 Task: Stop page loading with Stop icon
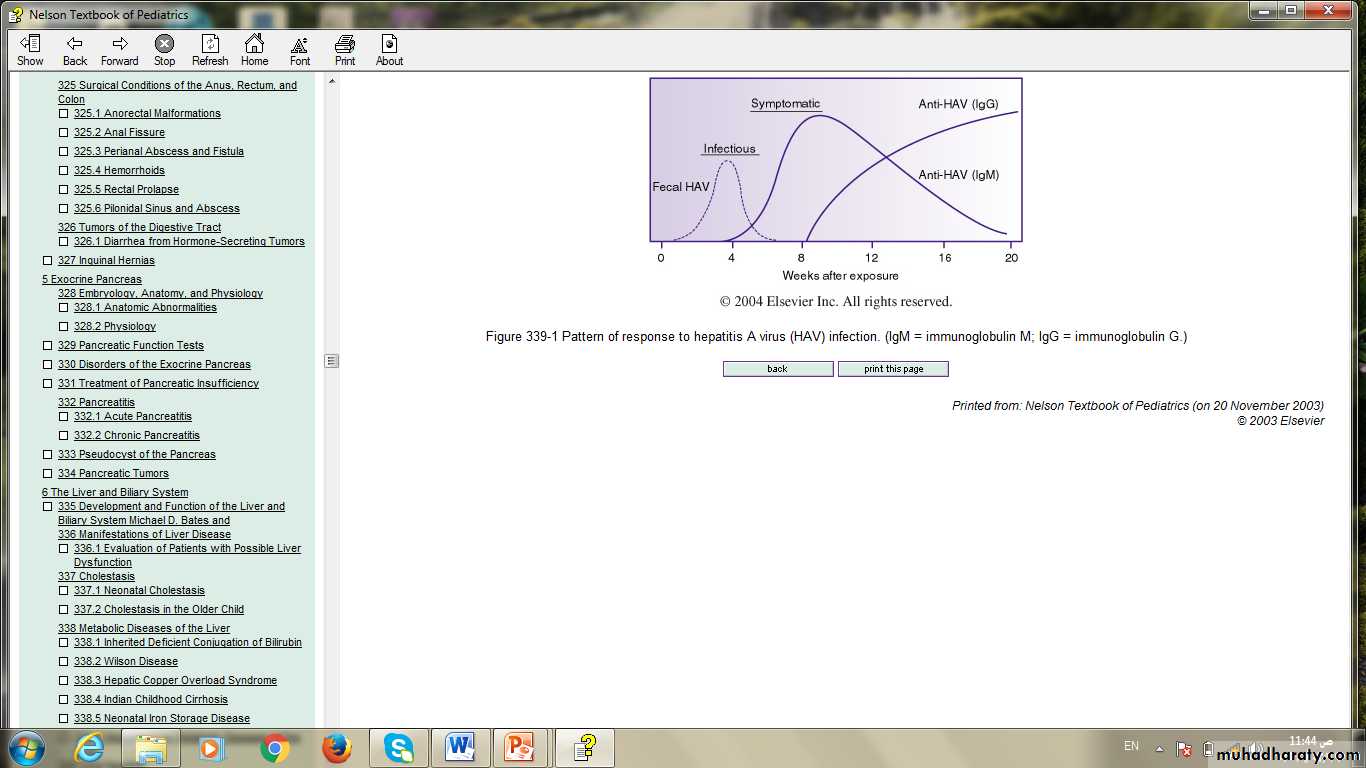164,49
